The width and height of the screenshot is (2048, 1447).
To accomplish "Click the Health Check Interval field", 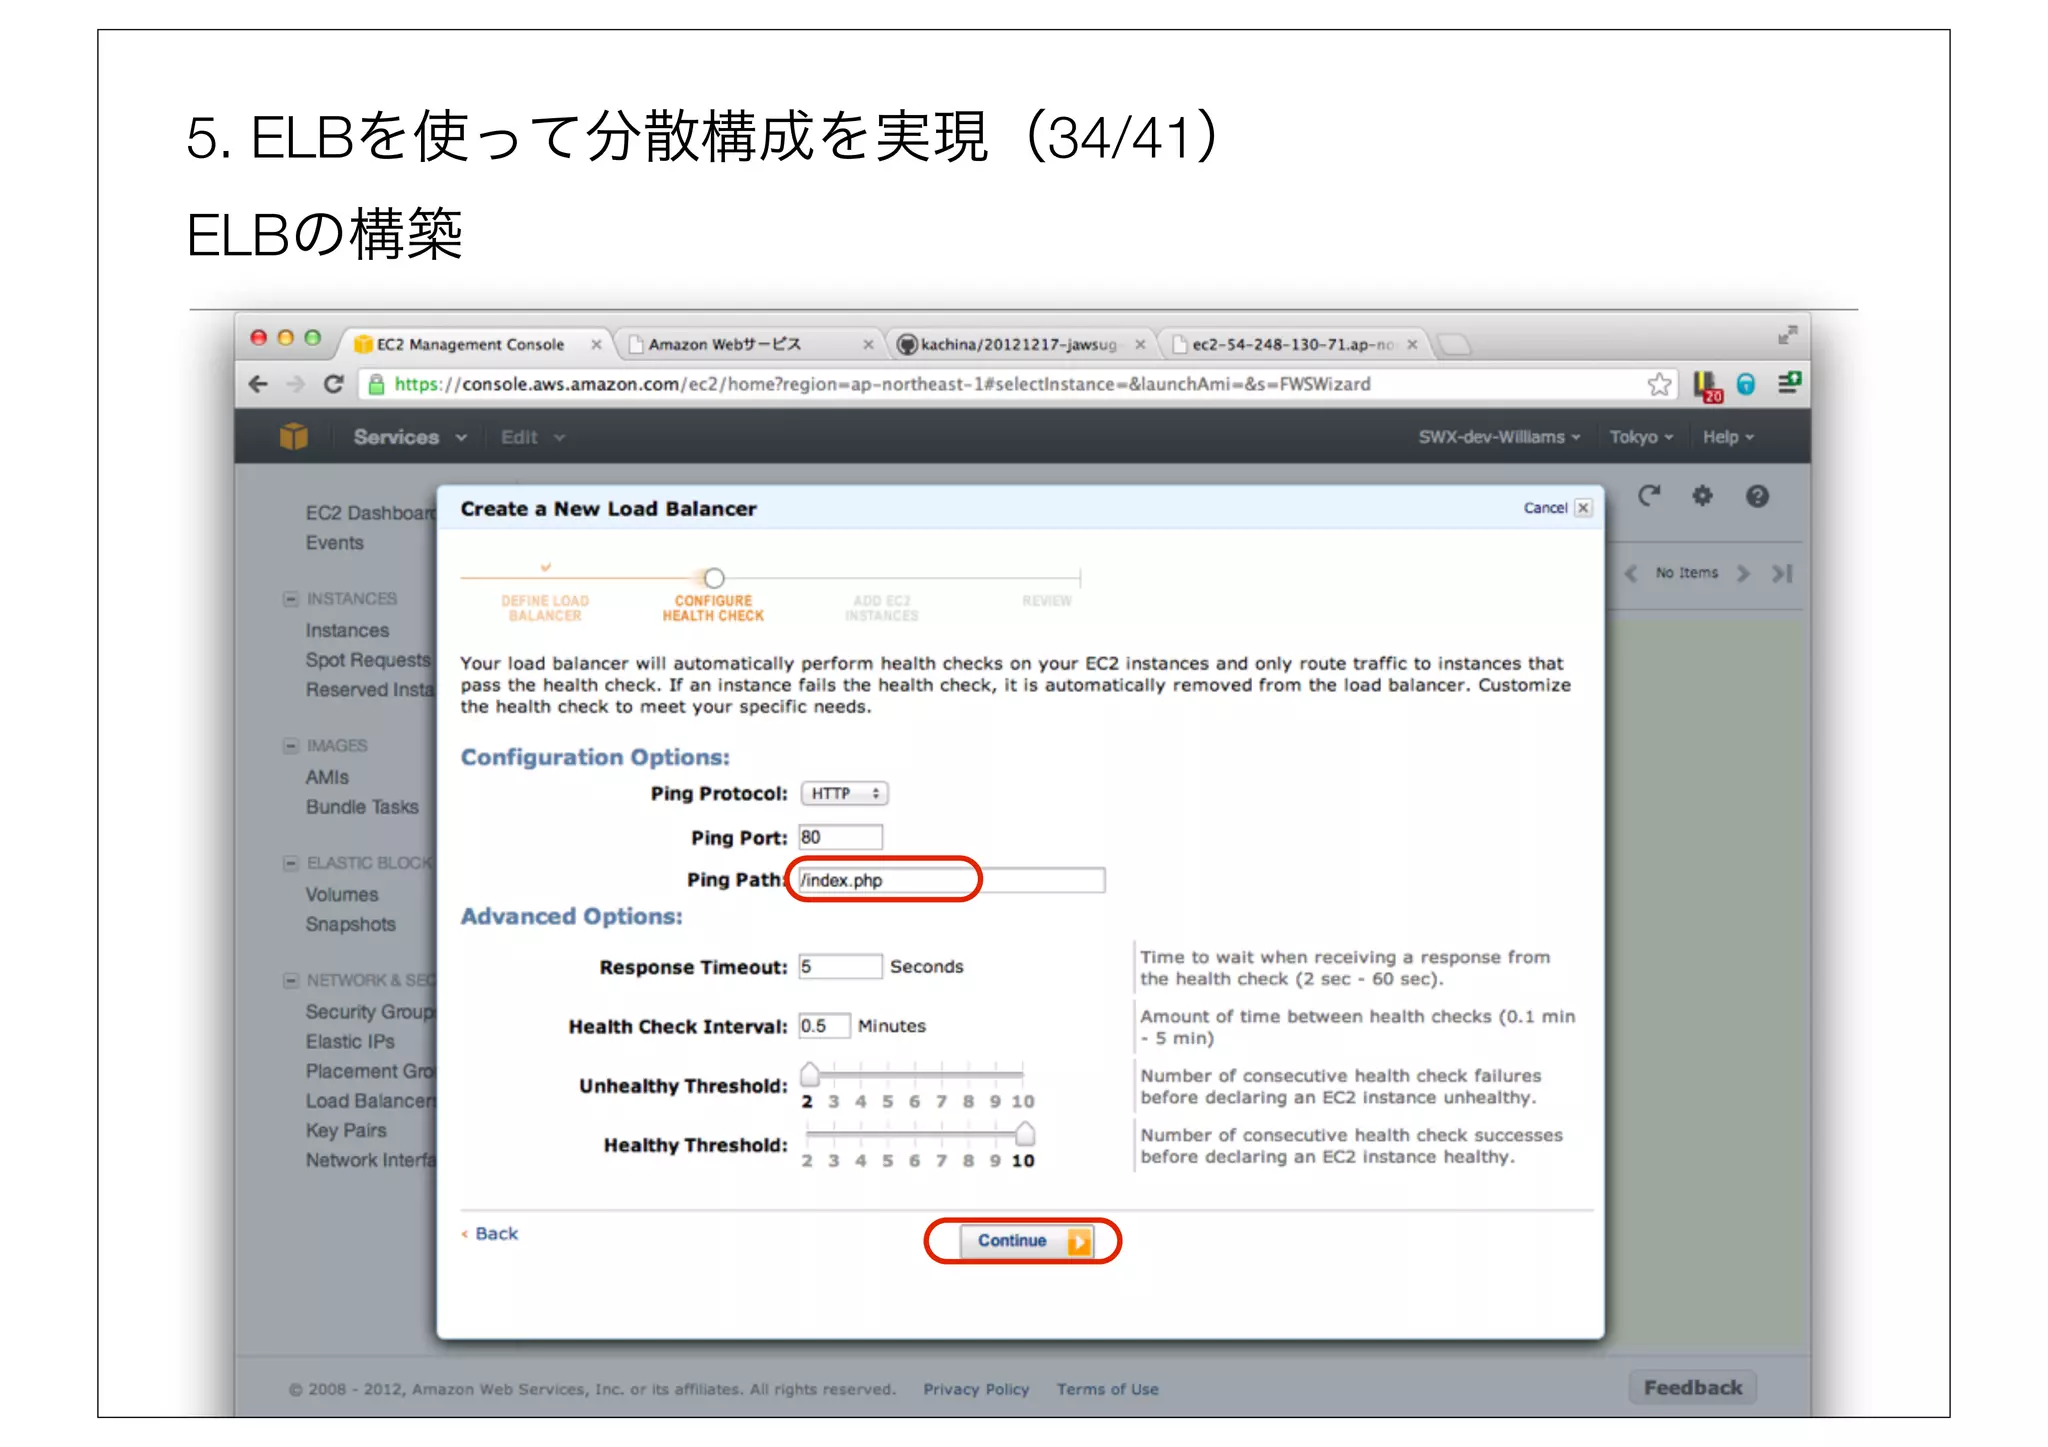I will point(824,1026).
